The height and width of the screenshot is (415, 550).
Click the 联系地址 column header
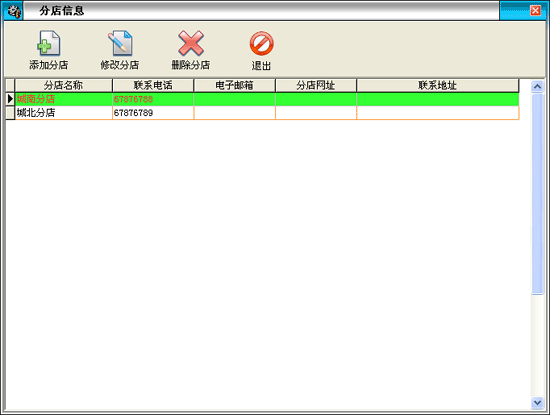[x=437, y=85]
